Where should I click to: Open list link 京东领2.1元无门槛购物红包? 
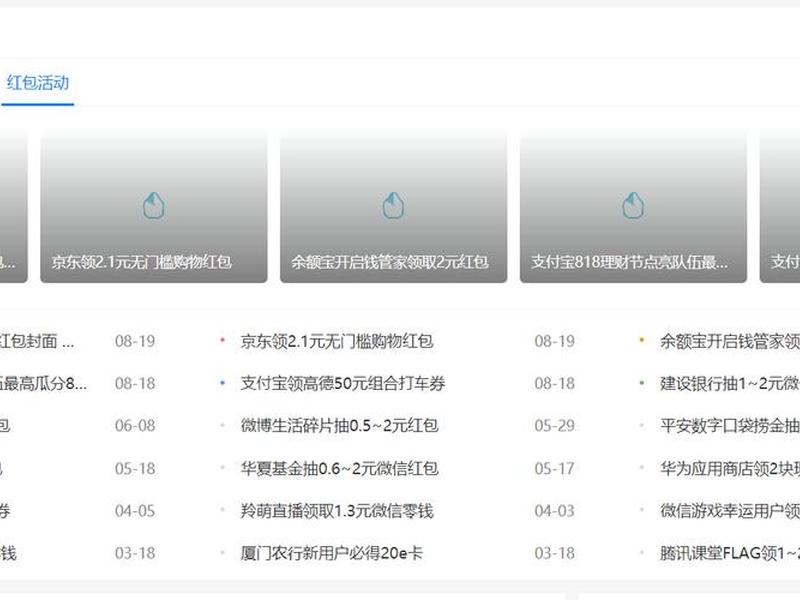point(337,341)
